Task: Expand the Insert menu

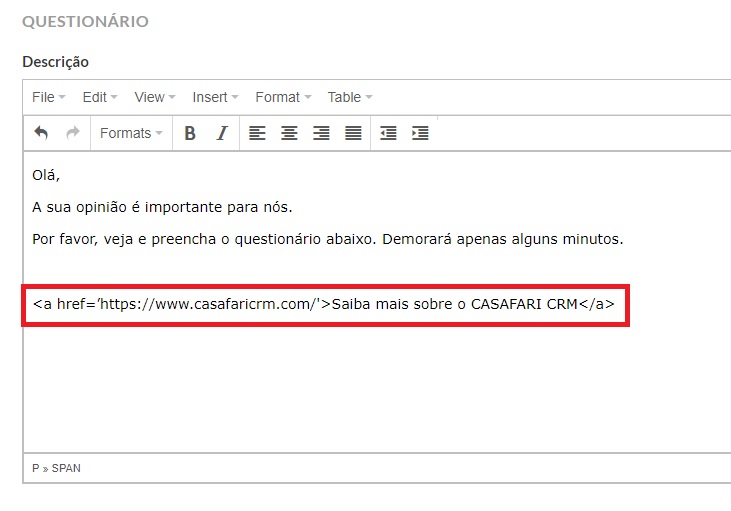Action: (215, 97)
